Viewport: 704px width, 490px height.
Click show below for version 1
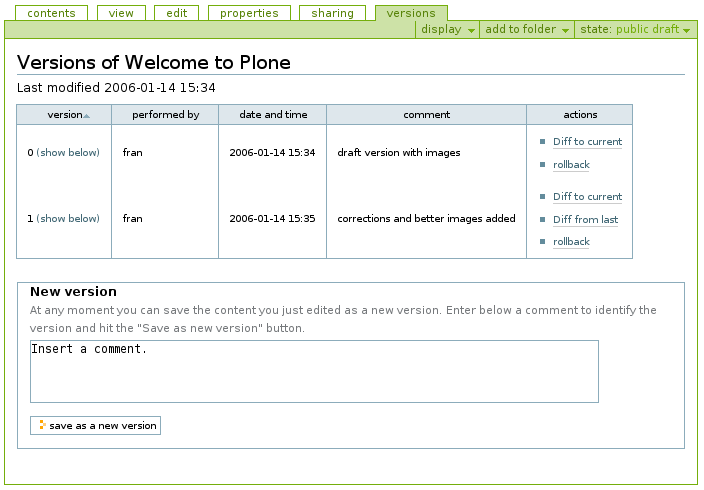point(68,219)
